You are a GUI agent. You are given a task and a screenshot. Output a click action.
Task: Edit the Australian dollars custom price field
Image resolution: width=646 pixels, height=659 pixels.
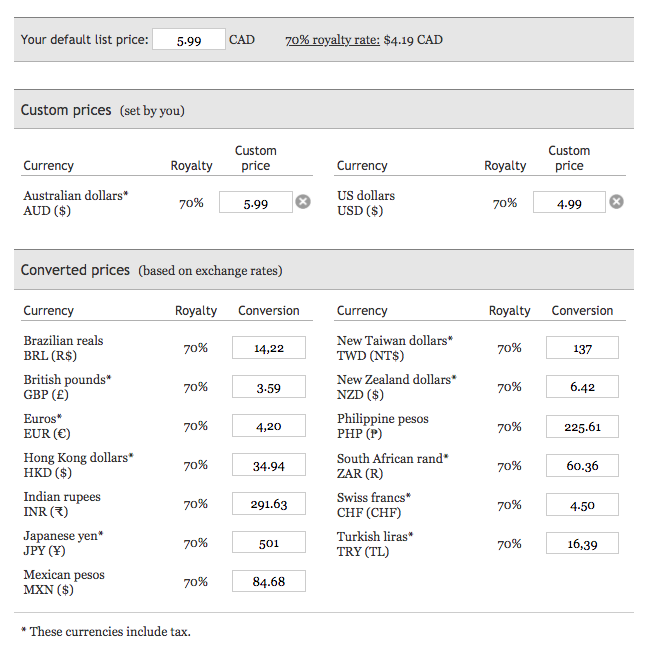pos(256,203)
